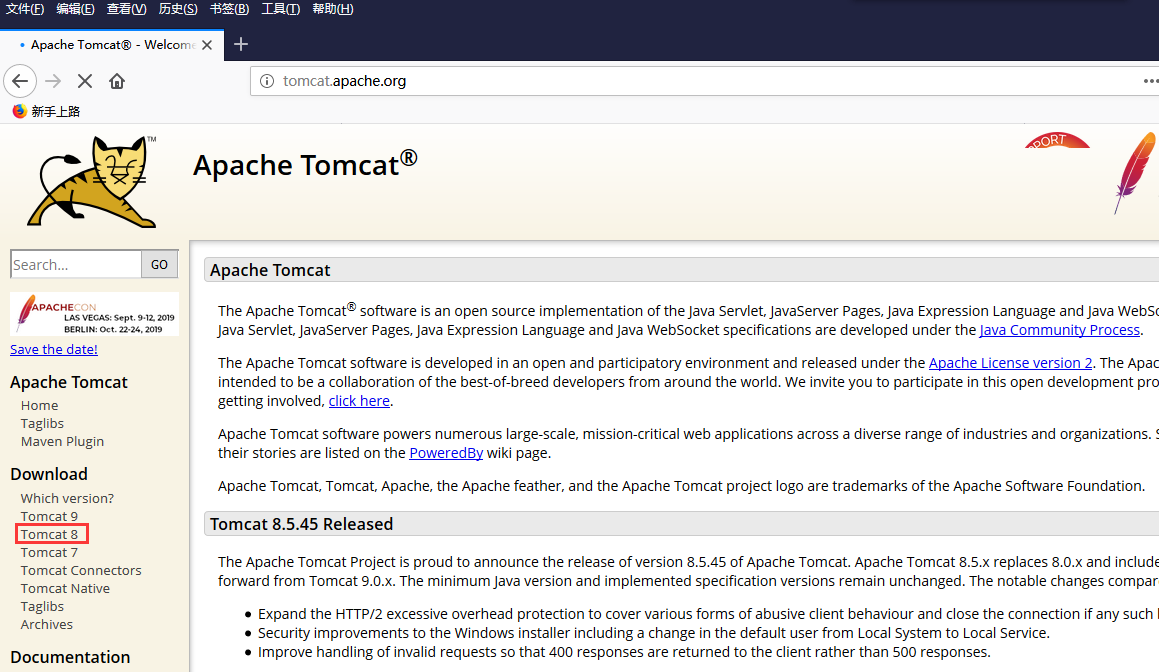Click the GO search button
Image resolution: width=1159 pixels, height=672 pixels.
tap(160, 265)
